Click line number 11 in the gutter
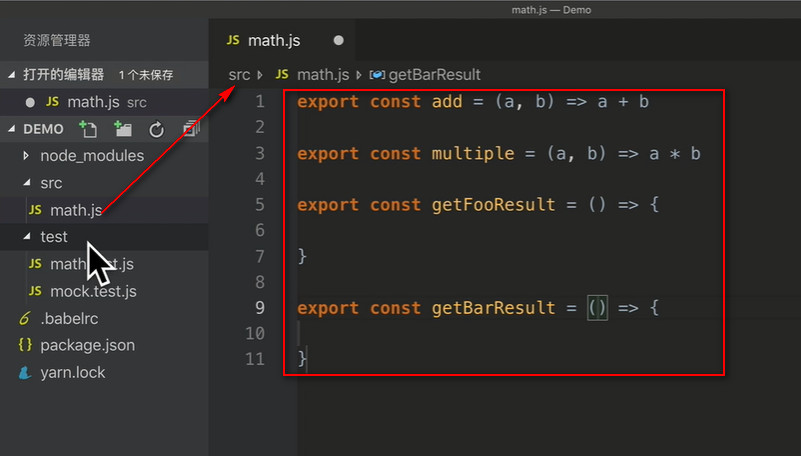The width and height of the screenshot is (801, 456). pos(254,359)
